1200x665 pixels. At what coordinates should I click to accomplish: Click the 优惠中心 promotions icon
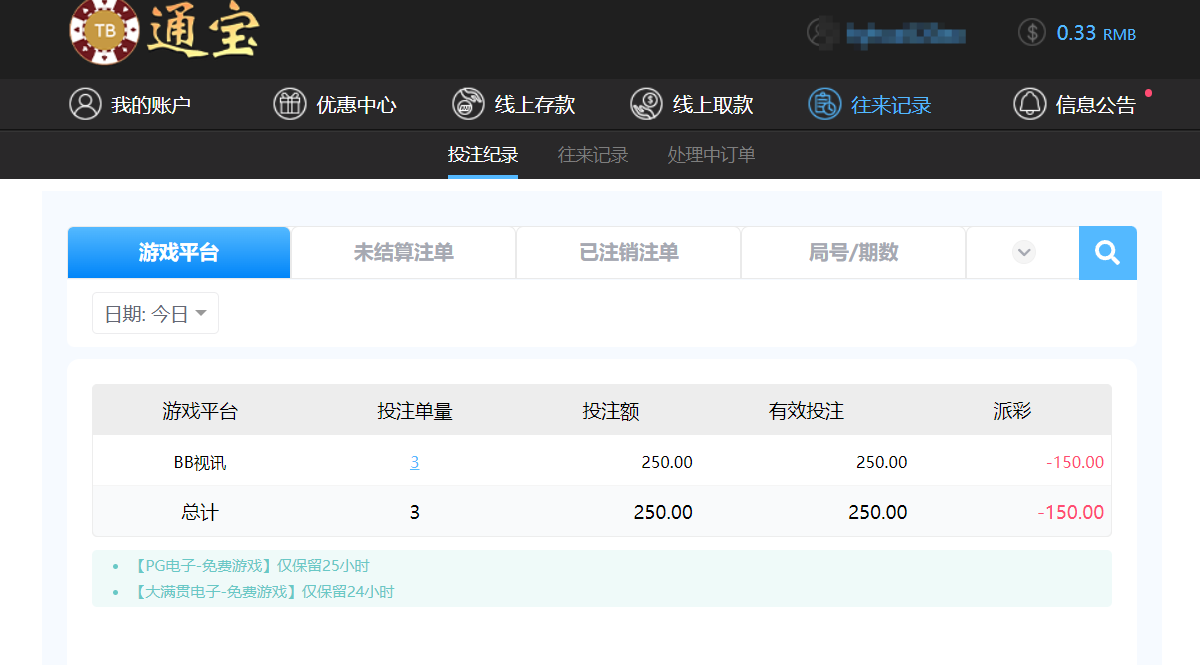(287, 103)
